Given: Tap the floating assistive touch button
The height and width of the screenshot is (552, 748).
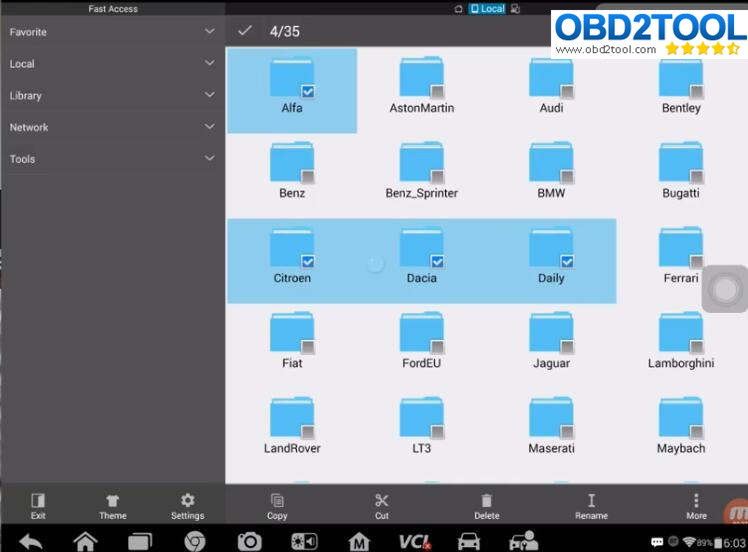Looking at the screenshot, I should (725, 289).
